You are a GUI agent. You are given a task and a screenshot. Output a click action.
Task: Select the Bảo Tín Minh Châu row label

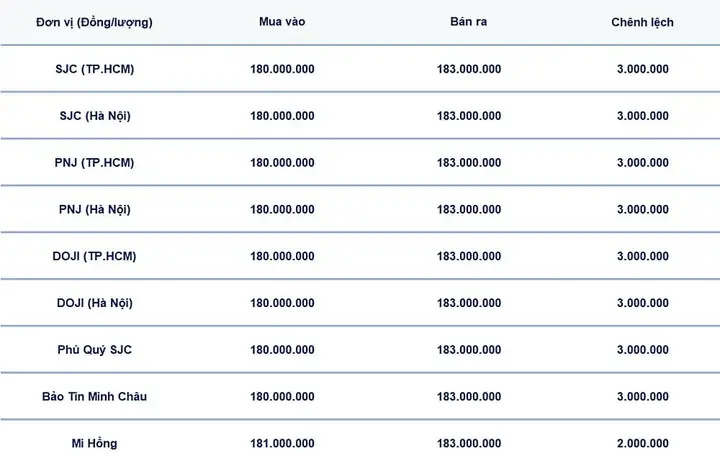tap(95, 396)
